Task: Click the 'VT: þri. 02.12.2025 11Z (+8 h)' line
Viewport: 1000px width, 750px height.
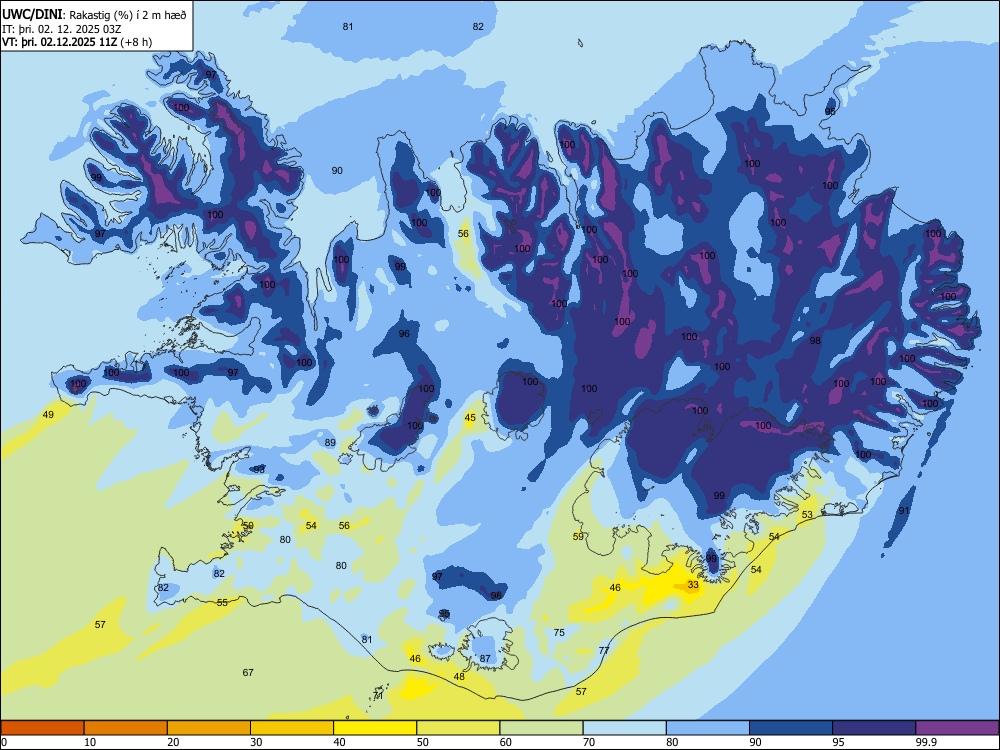Action: click(x=77, y=42)
